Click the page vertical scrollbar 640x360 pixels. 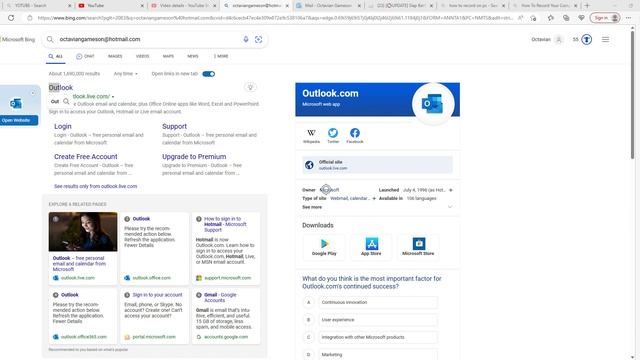click(x=632, y=96)
